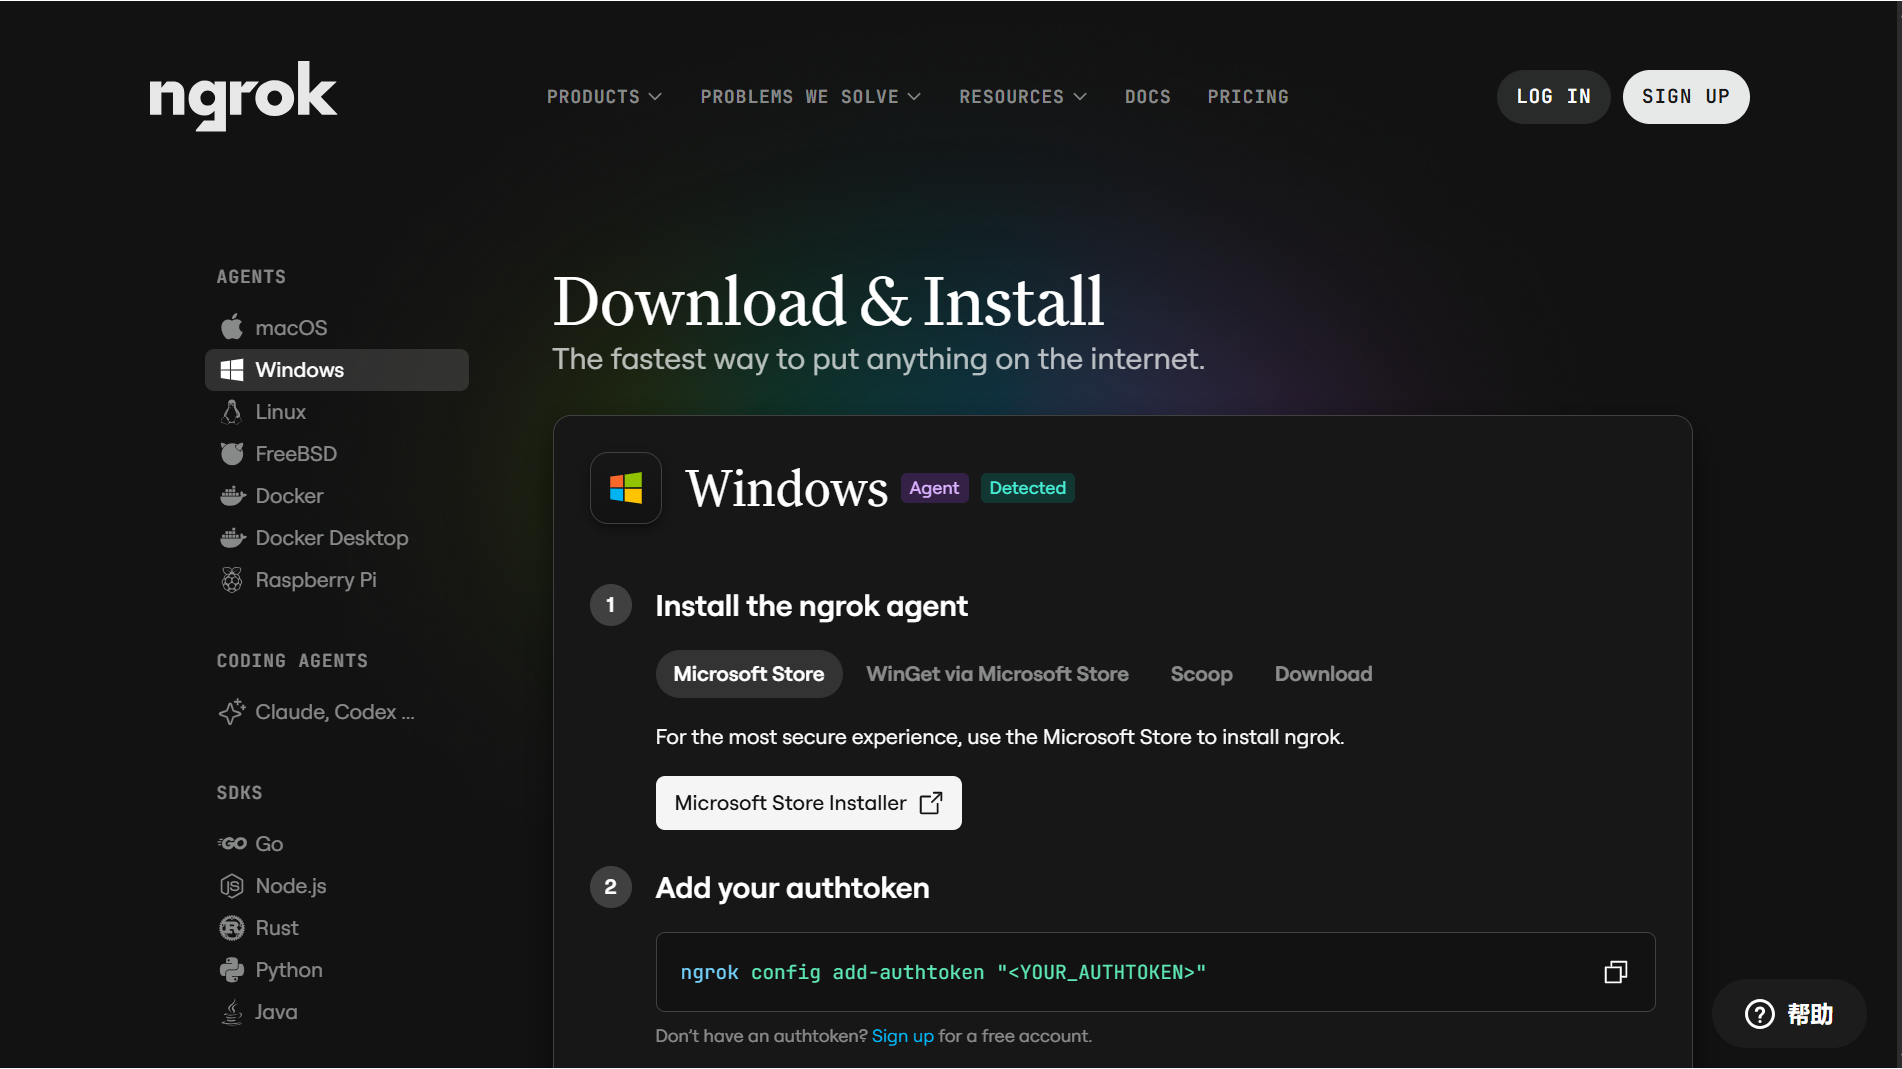Switch to the Download tab
1902x1069 pixels.
pyautogui.click(x=1323, y=674)
